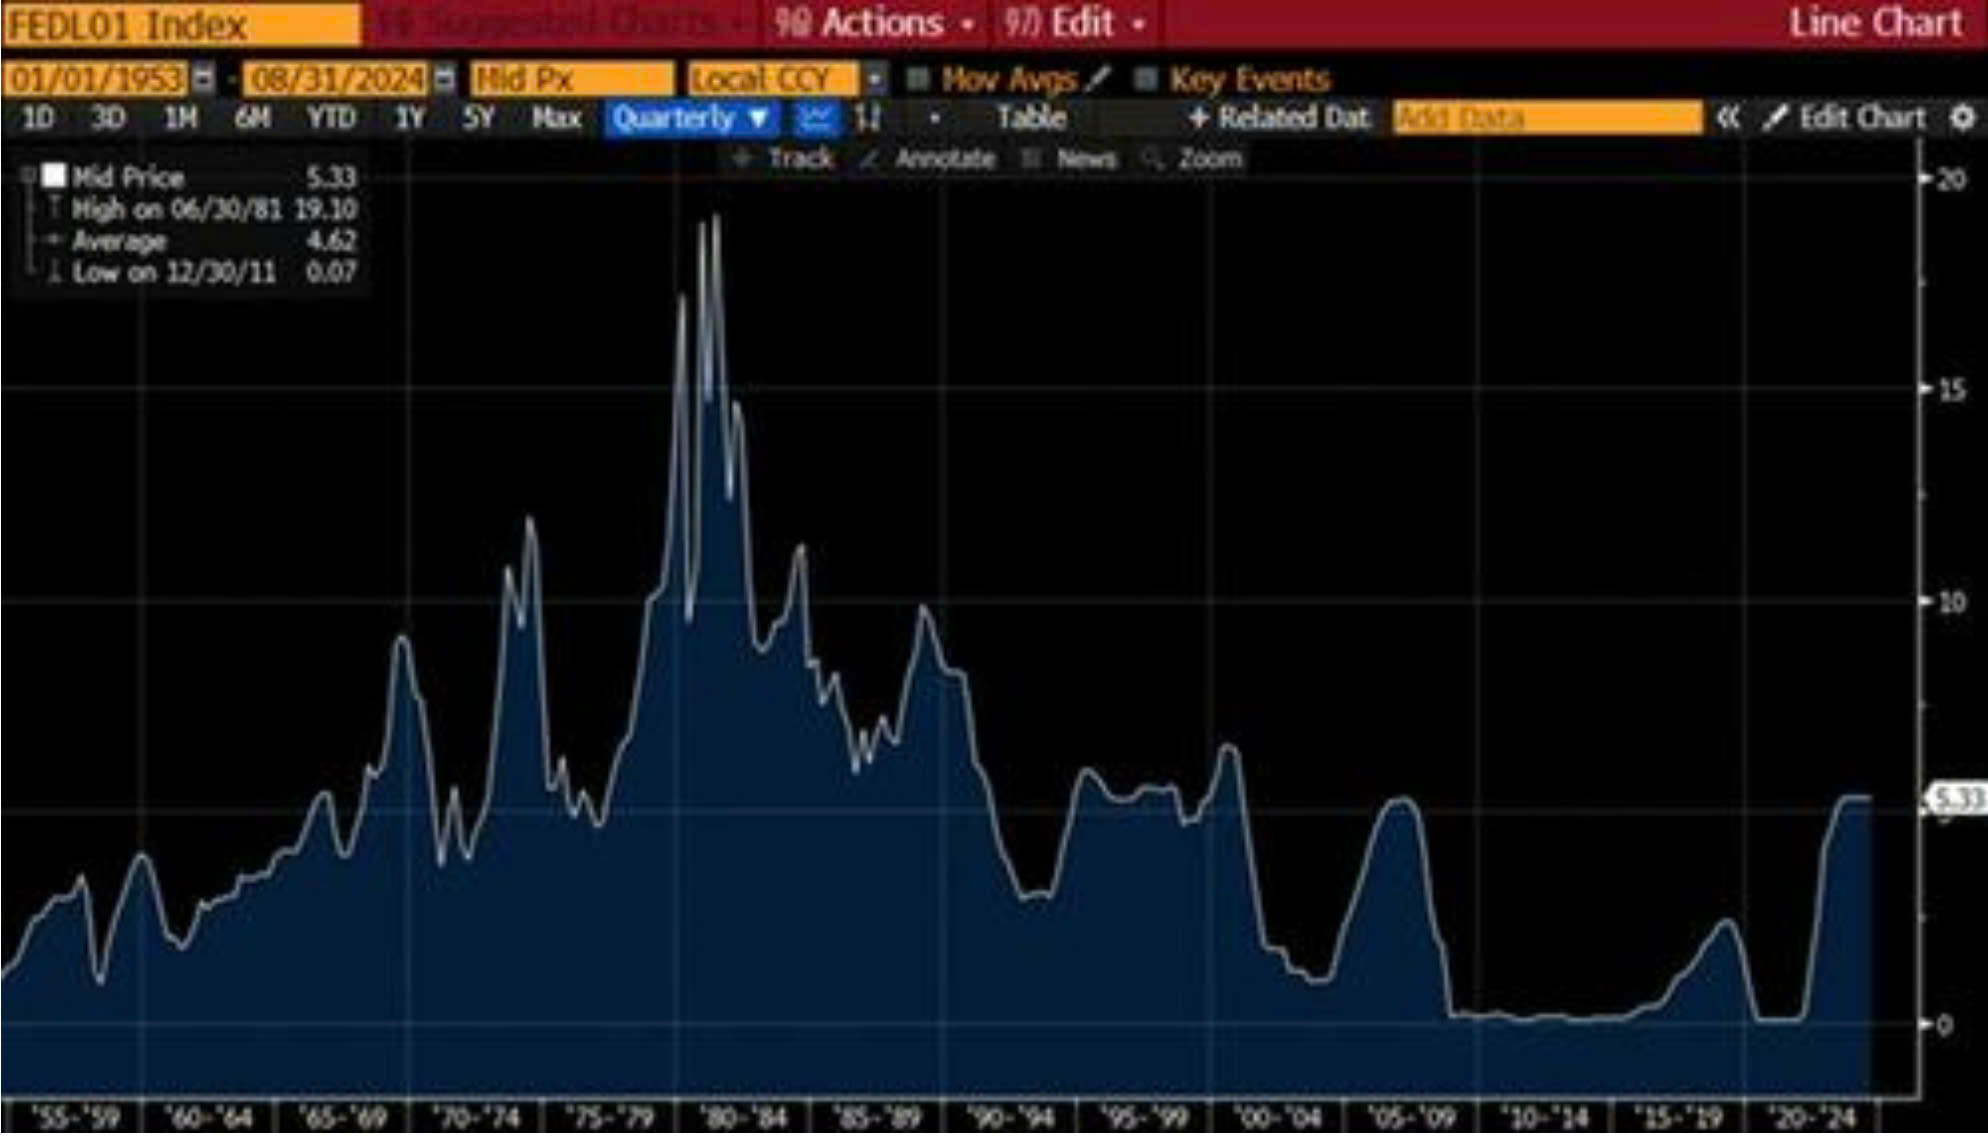Open the start date calendar picker icon
The height and width of the screenshot is (1136, 1988).
[x=203, y=79]
